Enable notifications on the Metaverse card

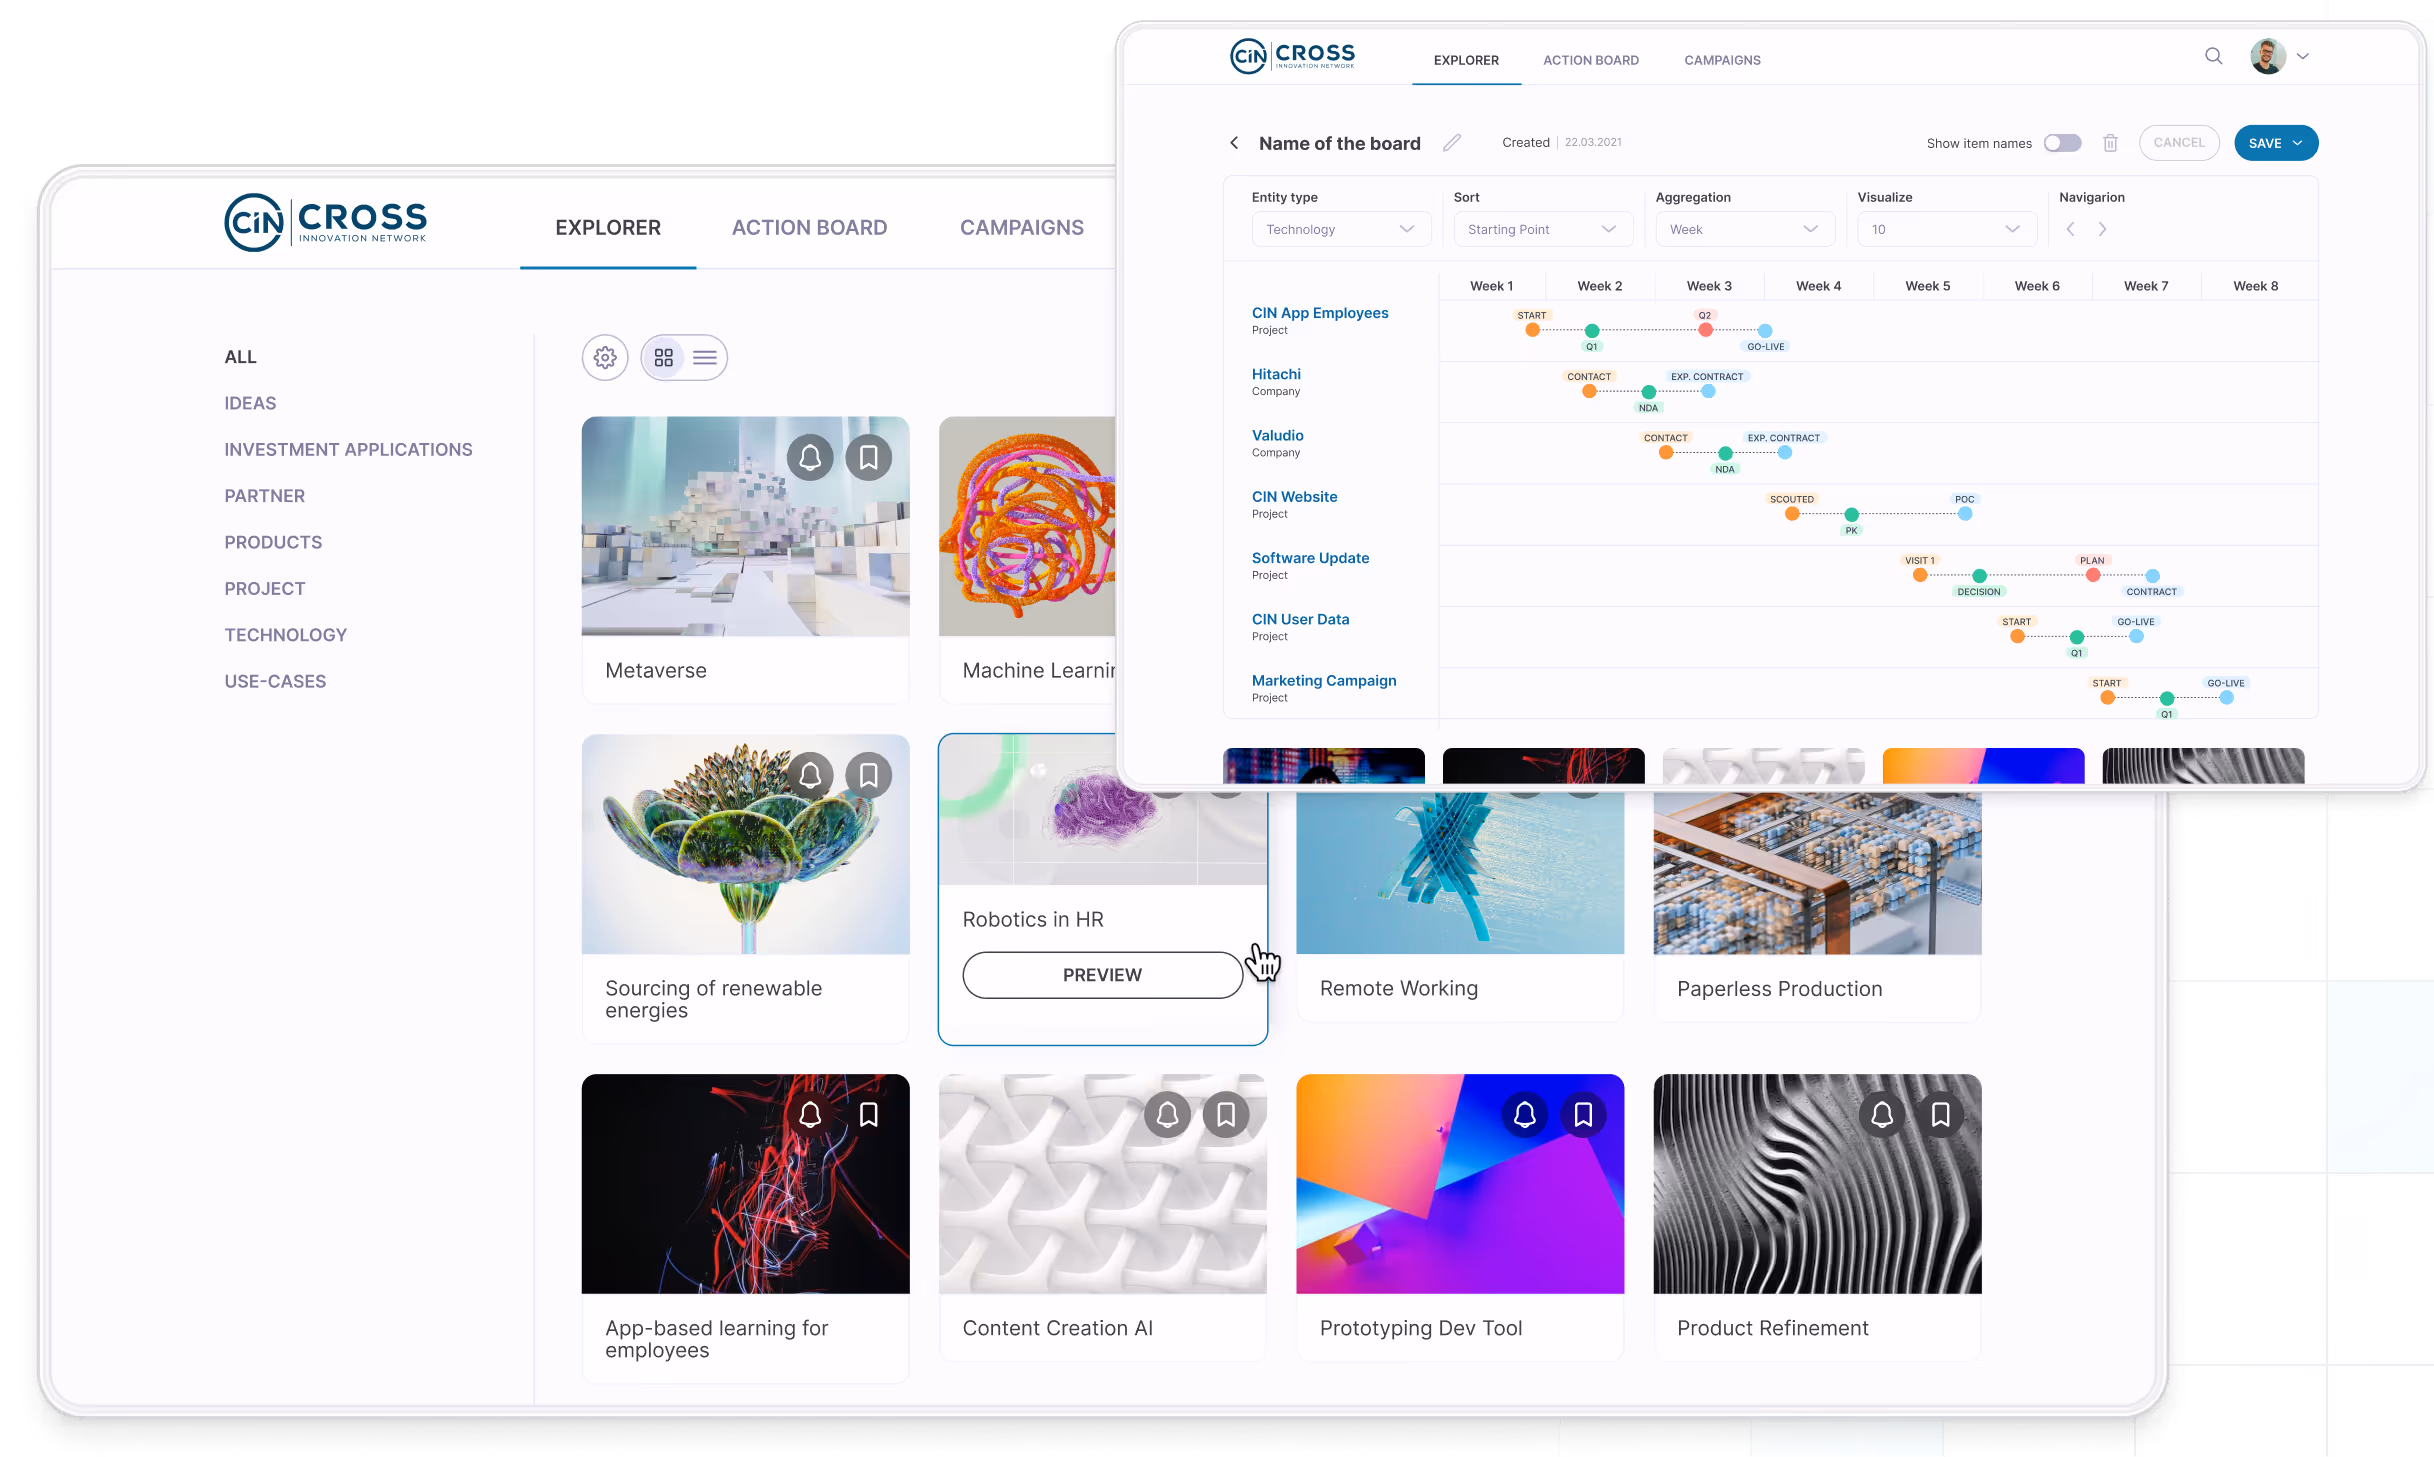810,457
